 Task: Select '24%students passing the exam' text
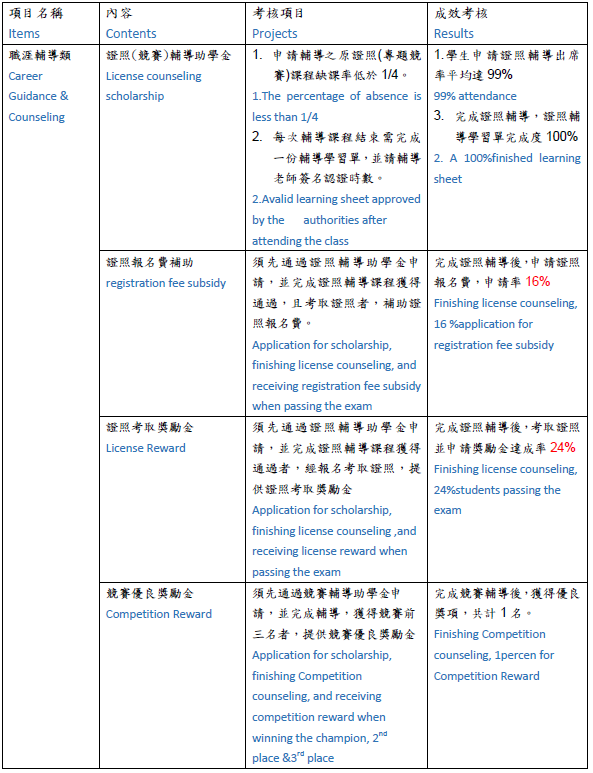pos(497,500)
